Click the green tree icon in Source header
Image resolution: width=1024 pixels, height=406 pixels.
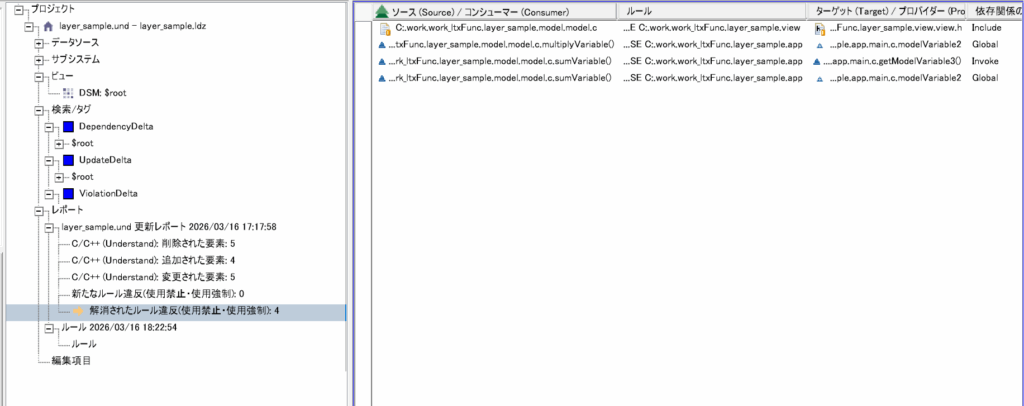tap(381, 12)
